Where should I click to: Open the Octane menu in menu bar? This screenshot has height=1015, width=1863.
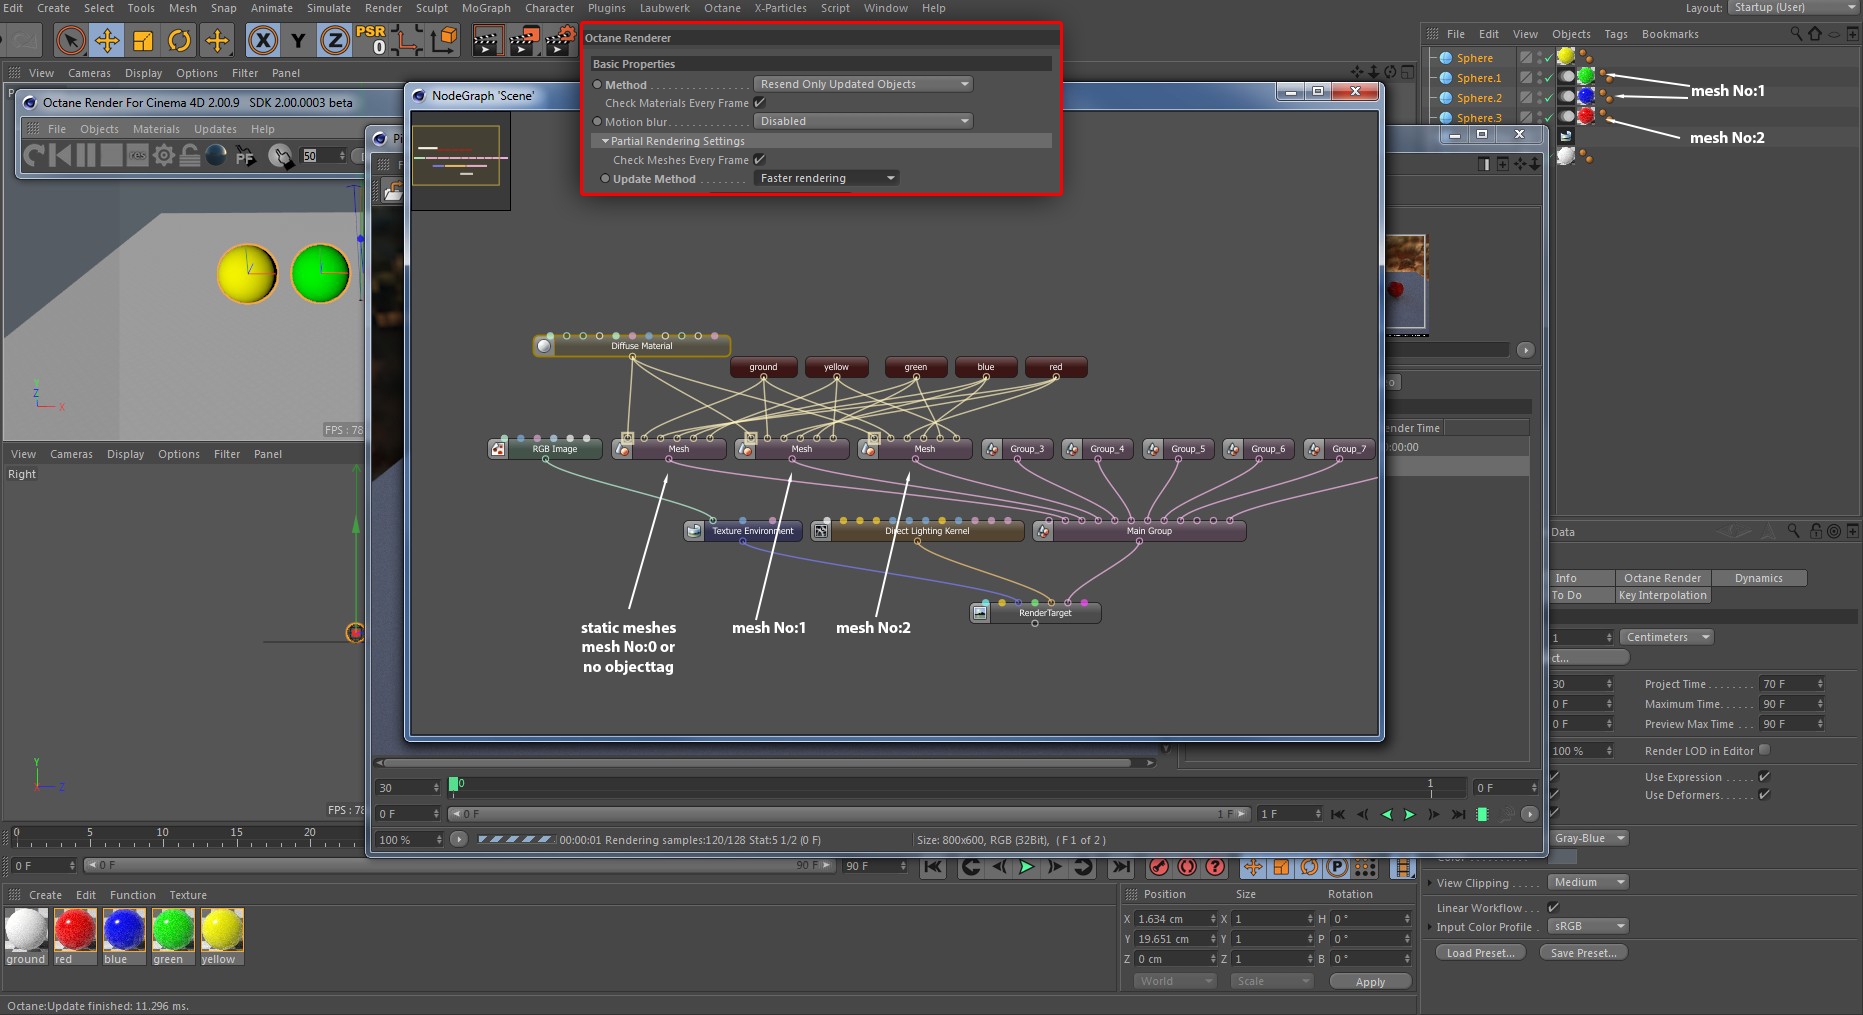(x=722, y=8)
